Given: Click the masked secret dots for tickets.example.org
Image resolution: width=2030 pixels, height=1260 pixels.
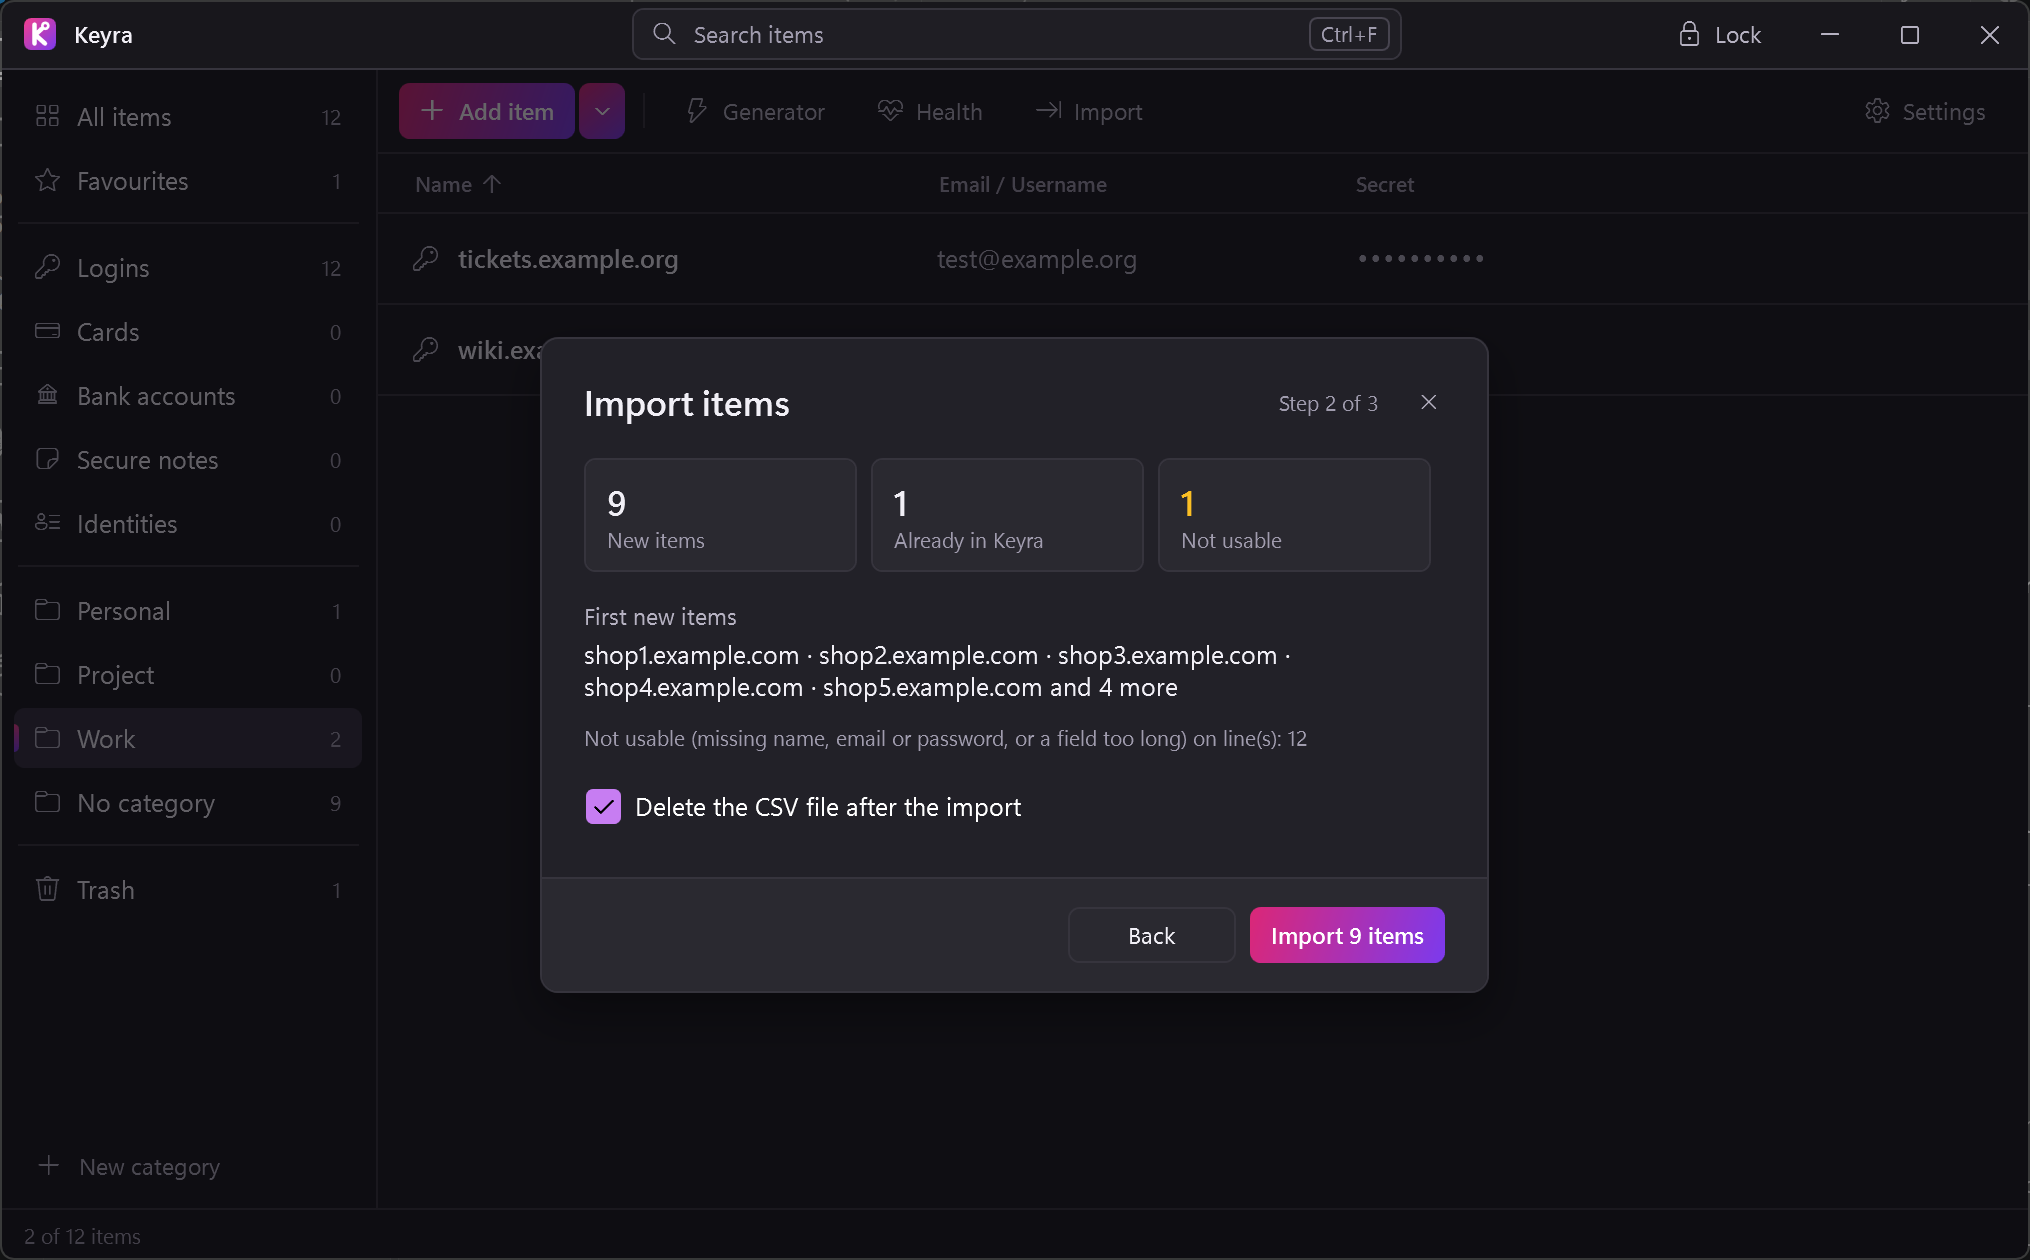Looking at the screenshot, I should pos(1421,259).
